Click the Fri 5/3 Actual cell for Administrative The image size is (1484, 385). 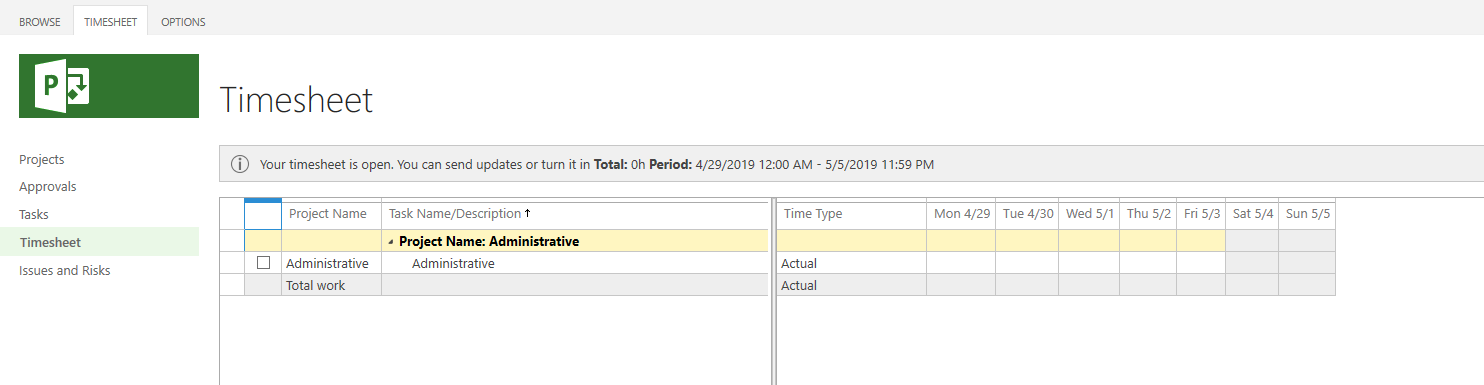1201,263
